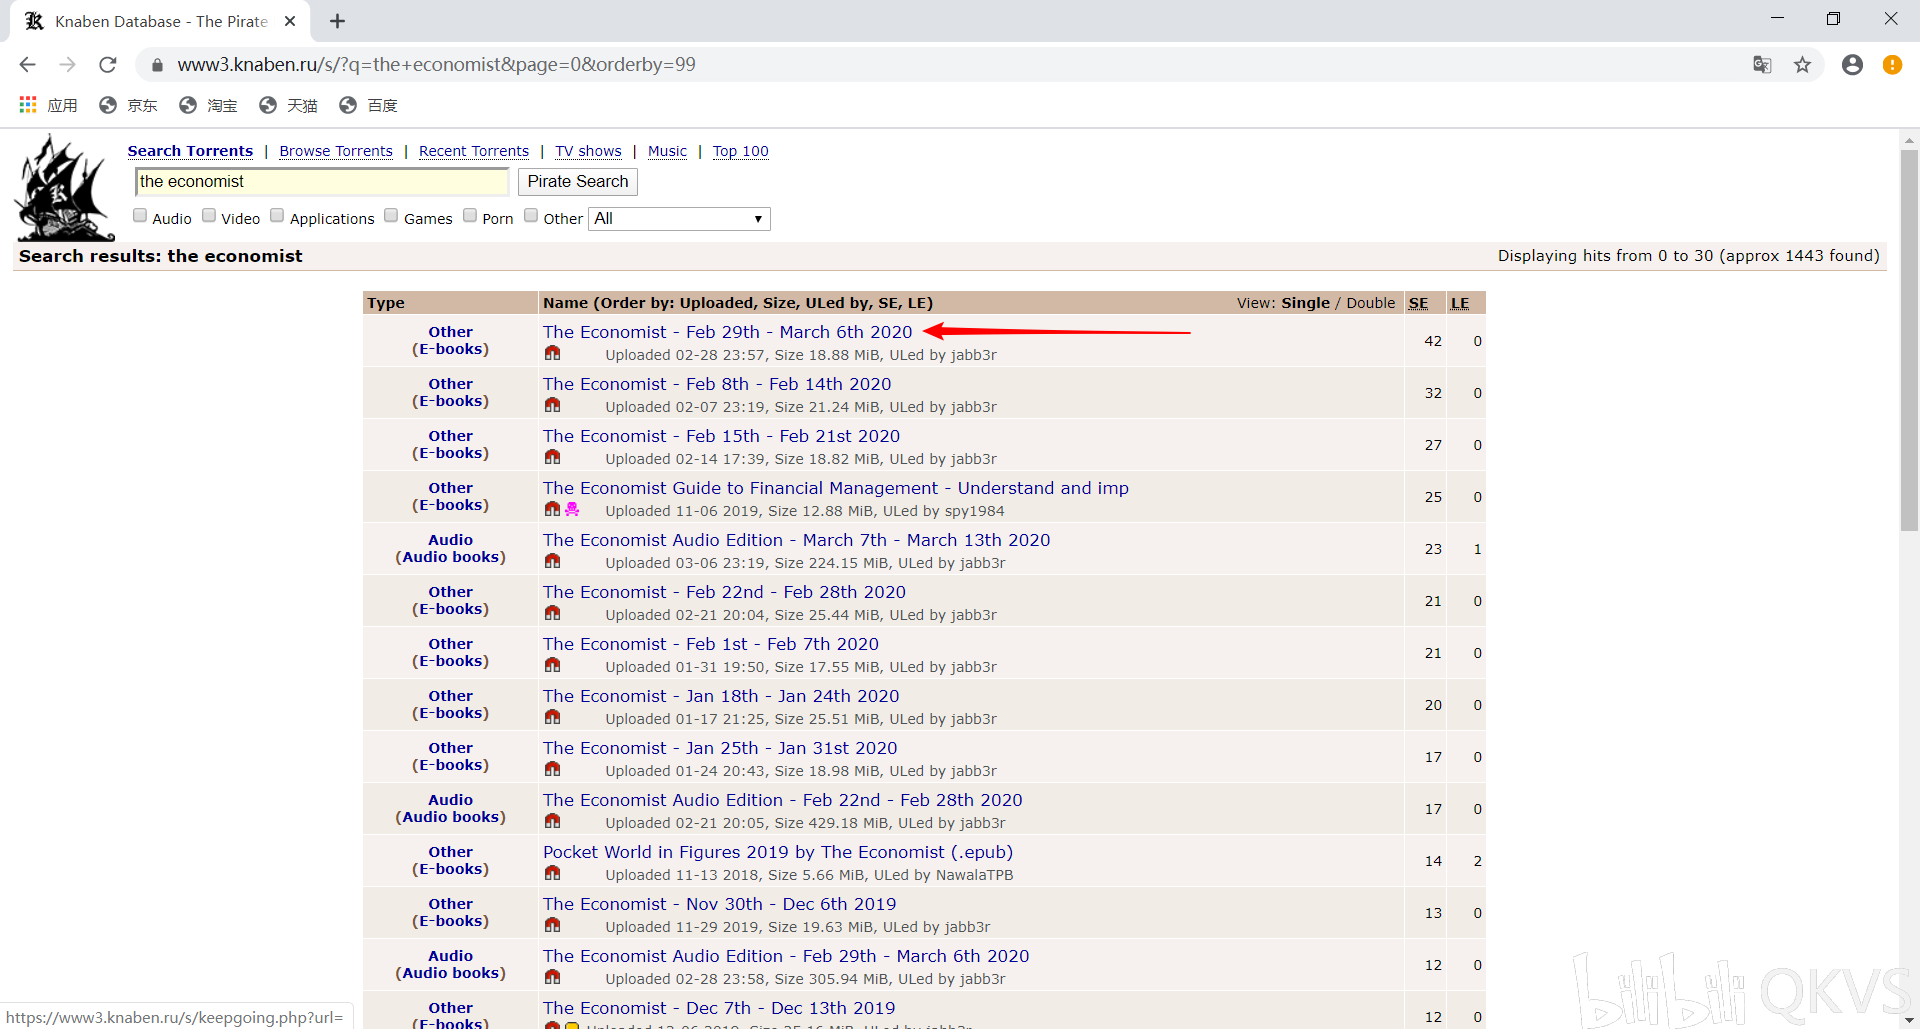Open the Music link
The image size is (1920, 1029).
click(667, 151)
